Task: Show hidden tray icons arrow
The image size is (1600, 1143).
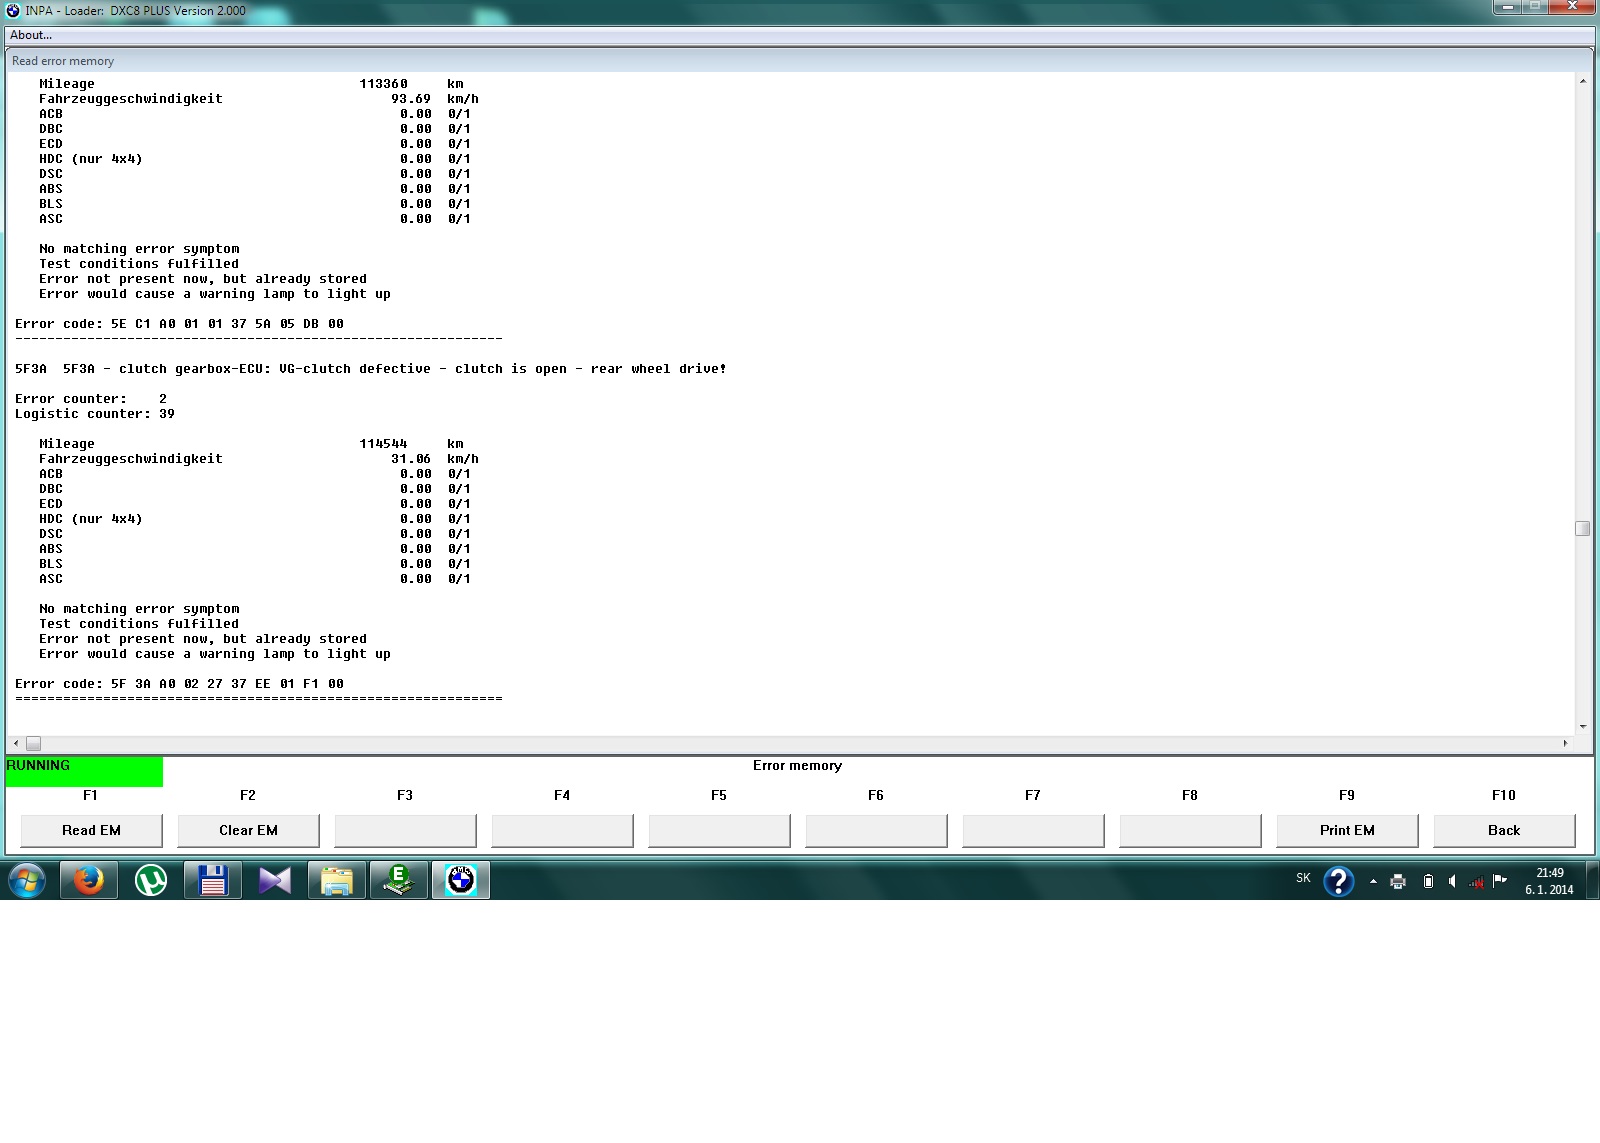Action: tap(1373, 881)
